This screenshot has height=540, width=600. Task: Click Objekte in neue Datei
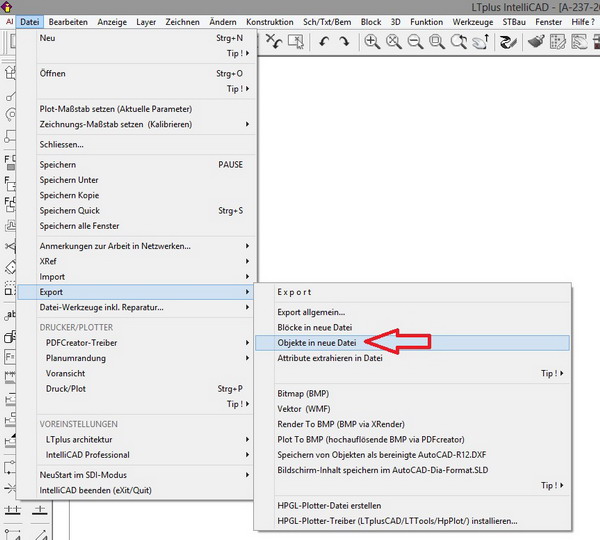(x=412, y=343)
